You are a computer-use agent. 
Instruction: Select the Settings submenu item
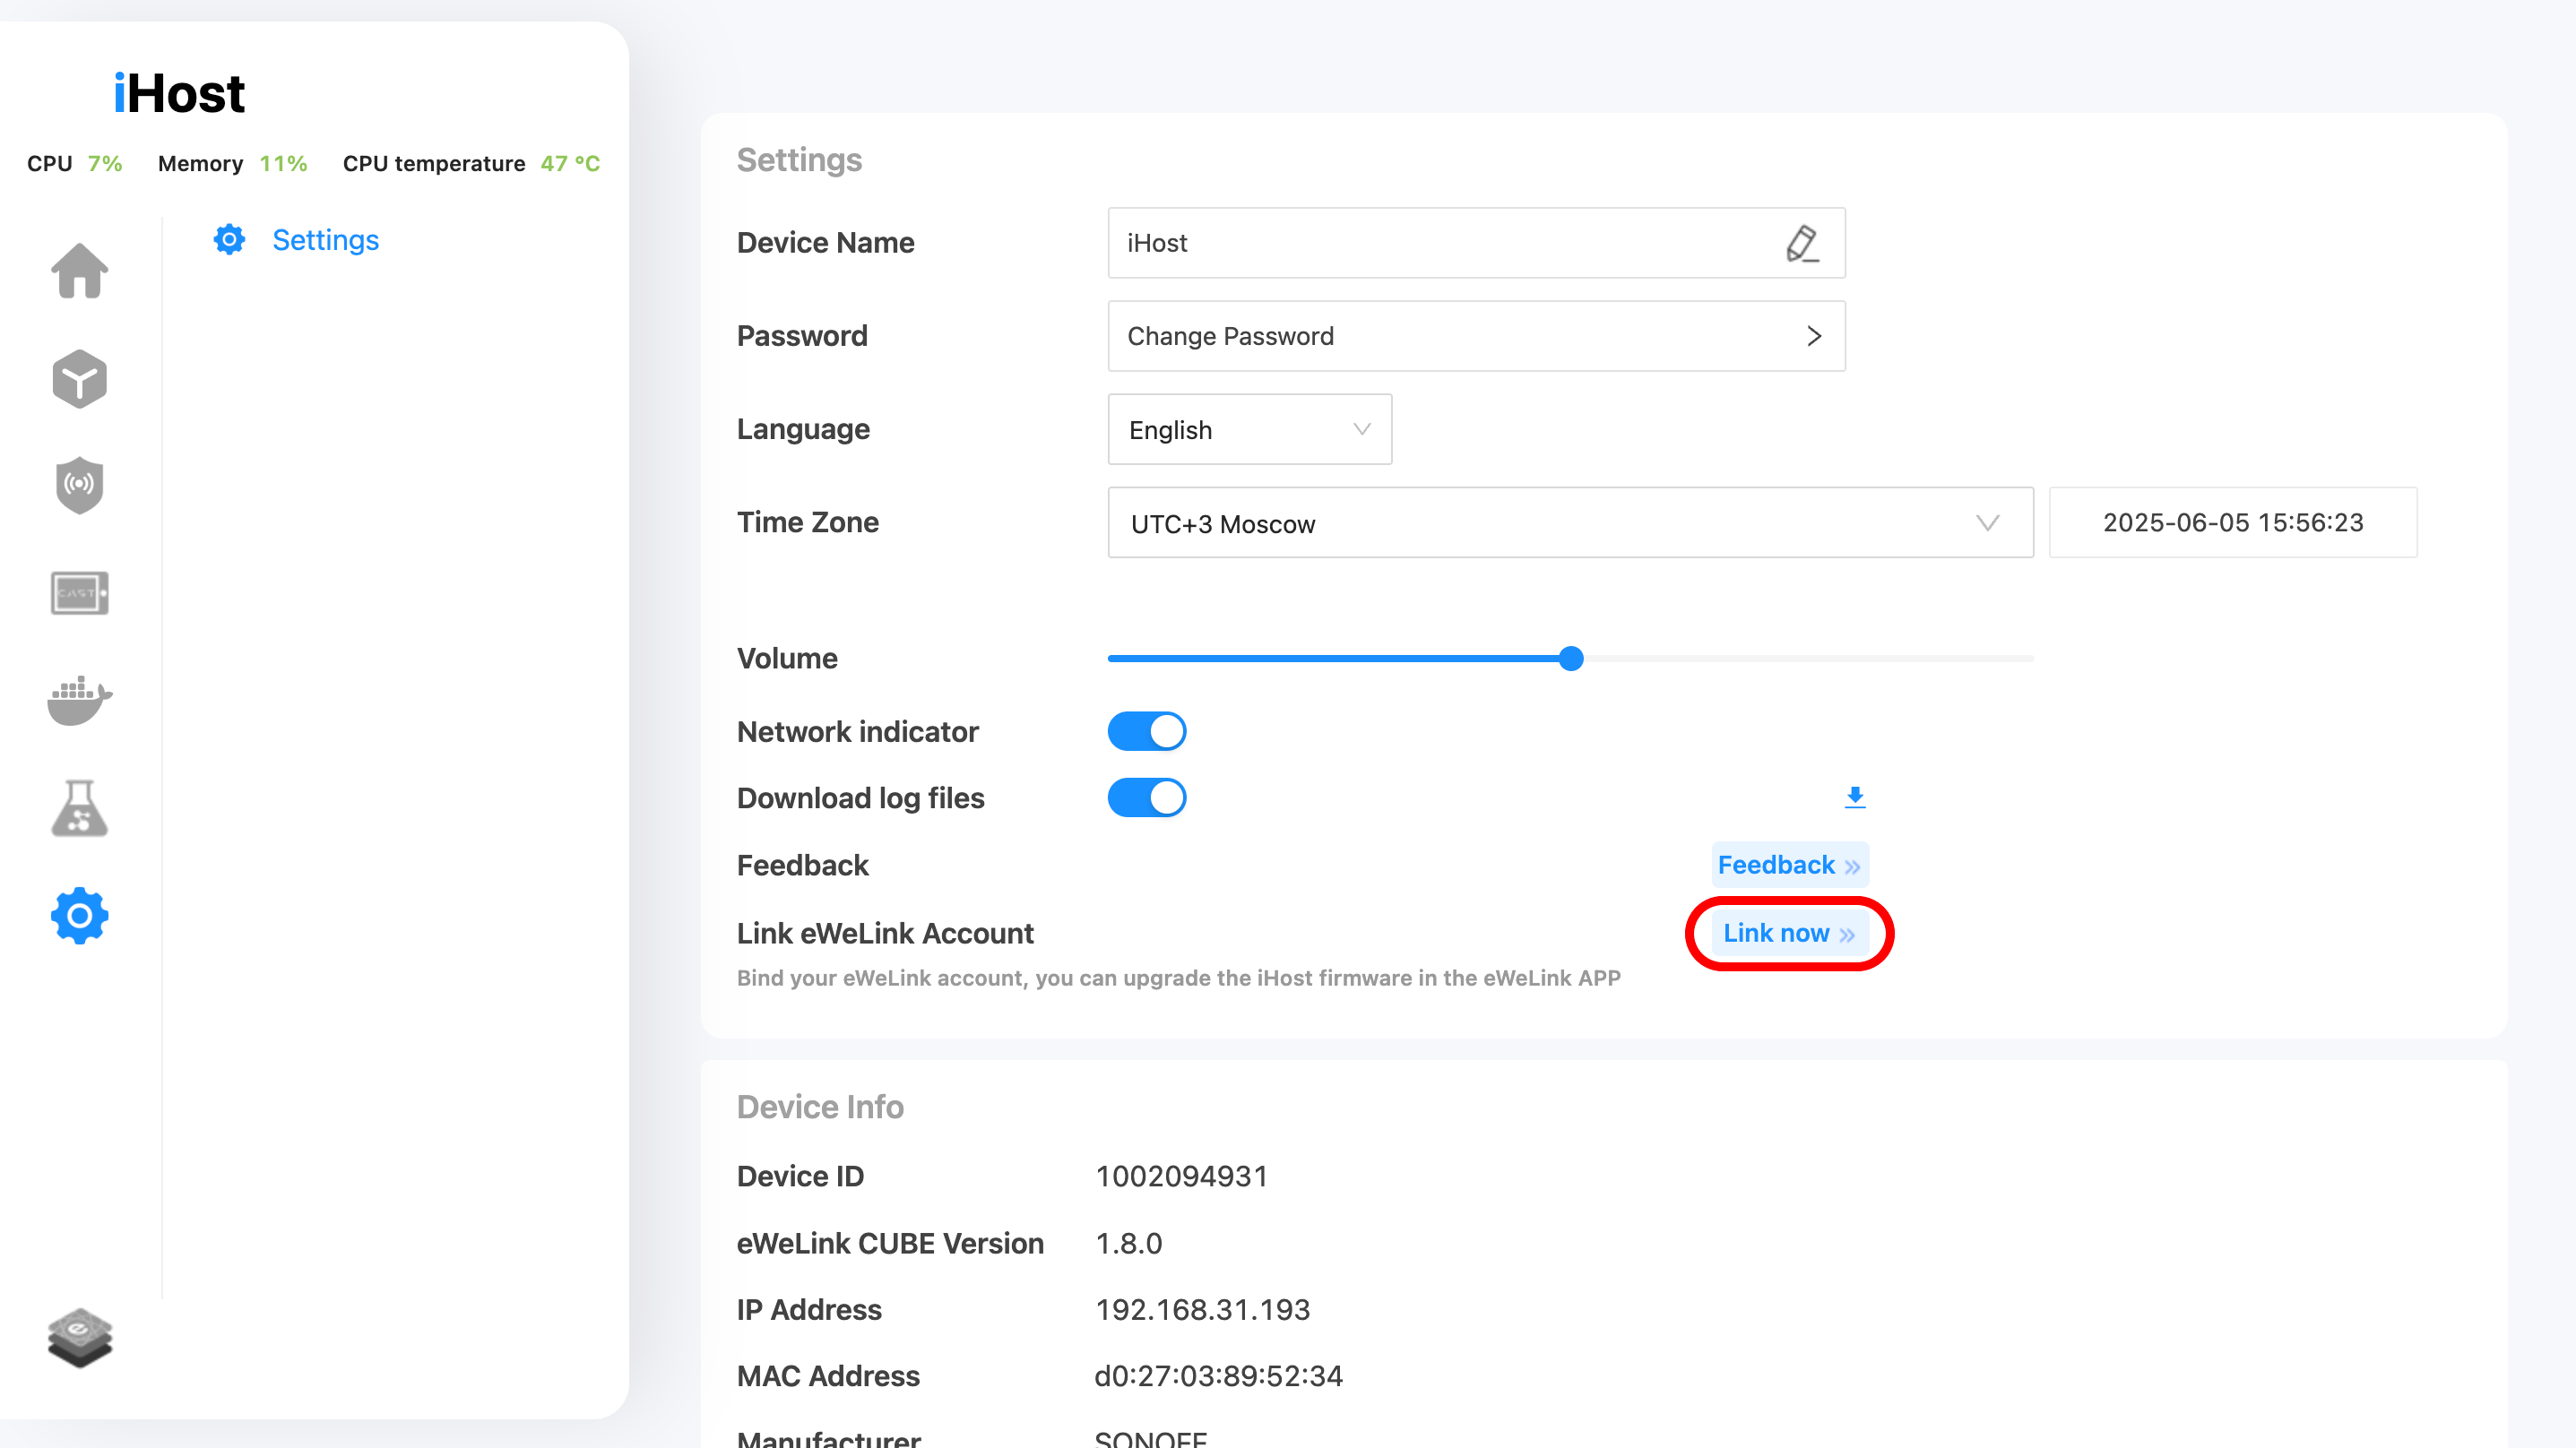pyautogui.click(x=325, y=240)
